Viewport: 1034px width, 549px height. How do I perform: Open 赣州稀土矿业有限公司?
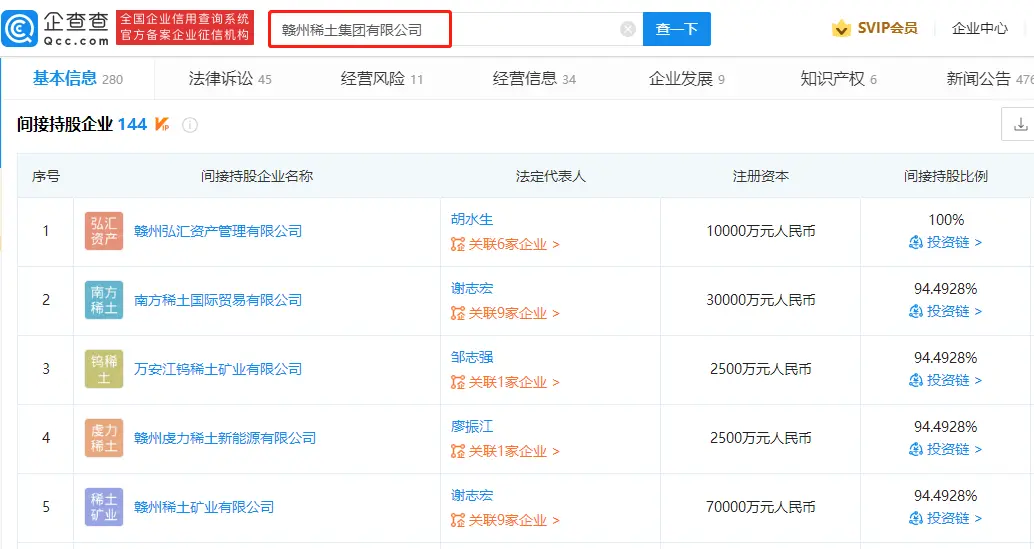point(204,507)
